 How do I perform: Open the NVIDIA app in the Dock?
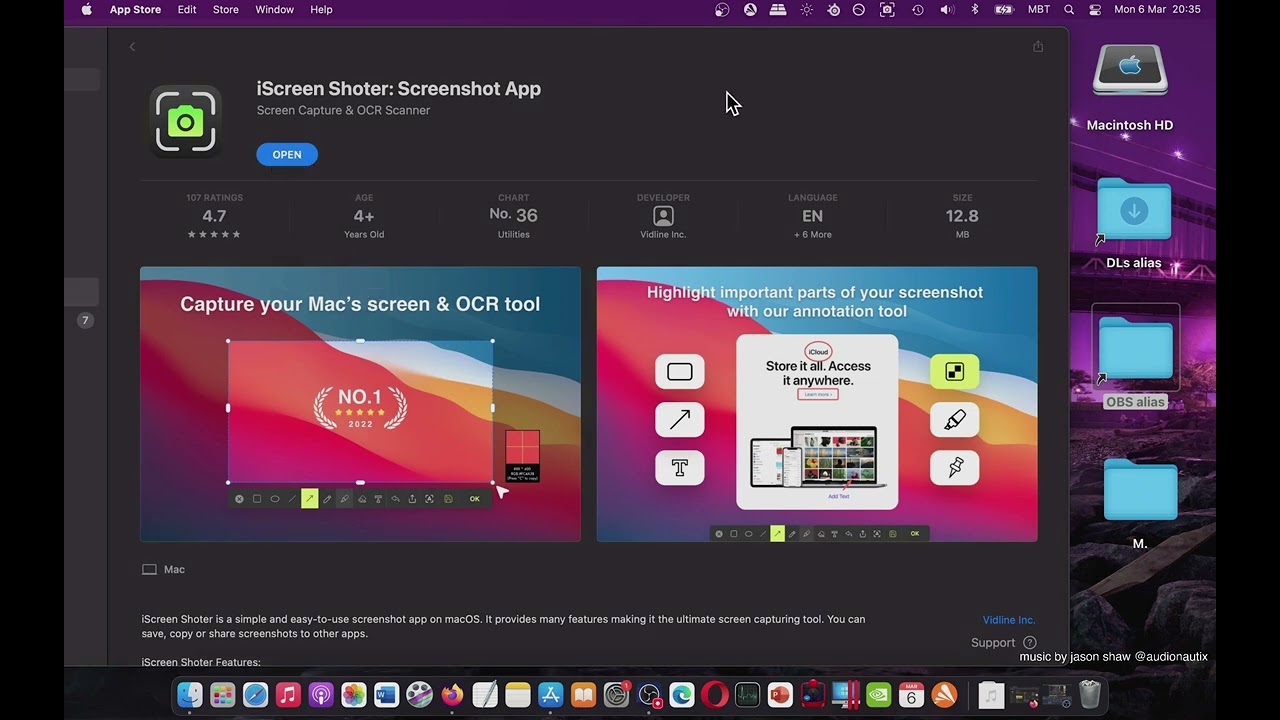[878, 694]
